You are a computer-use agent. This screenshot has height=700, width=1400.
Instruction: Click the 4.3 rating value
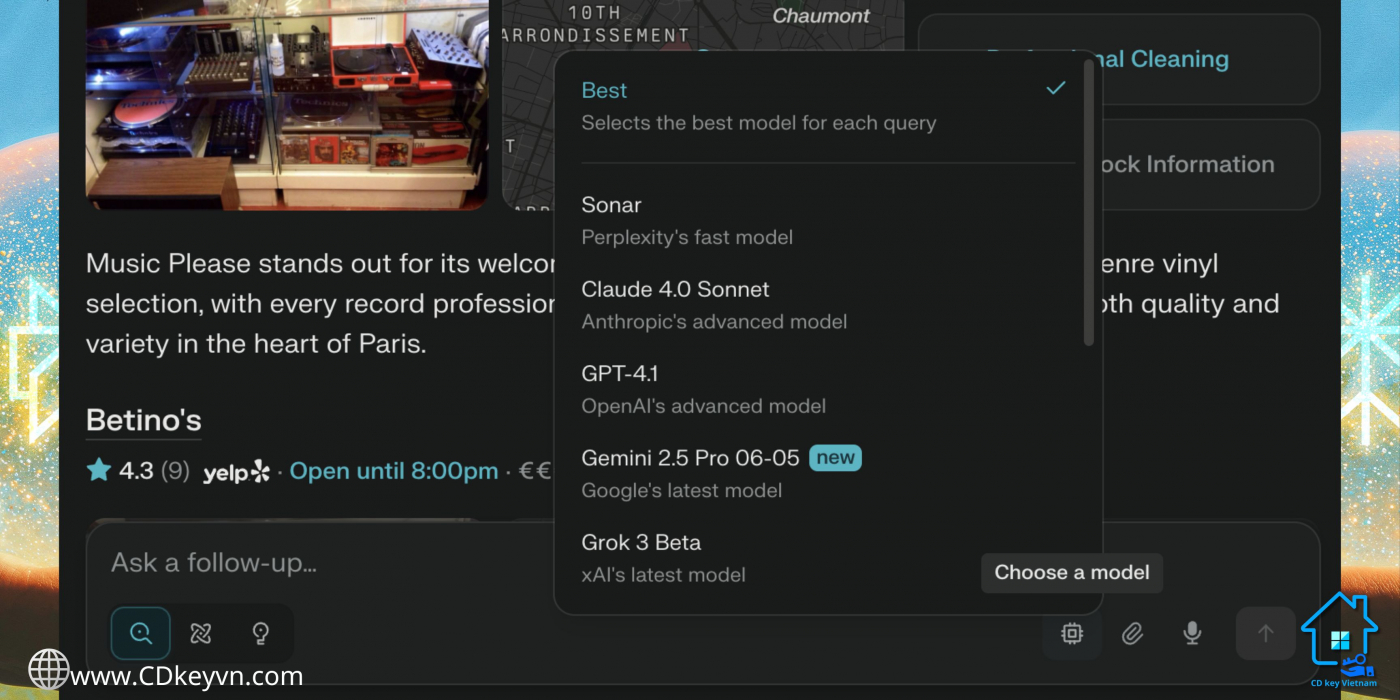(x=136, y=471)
